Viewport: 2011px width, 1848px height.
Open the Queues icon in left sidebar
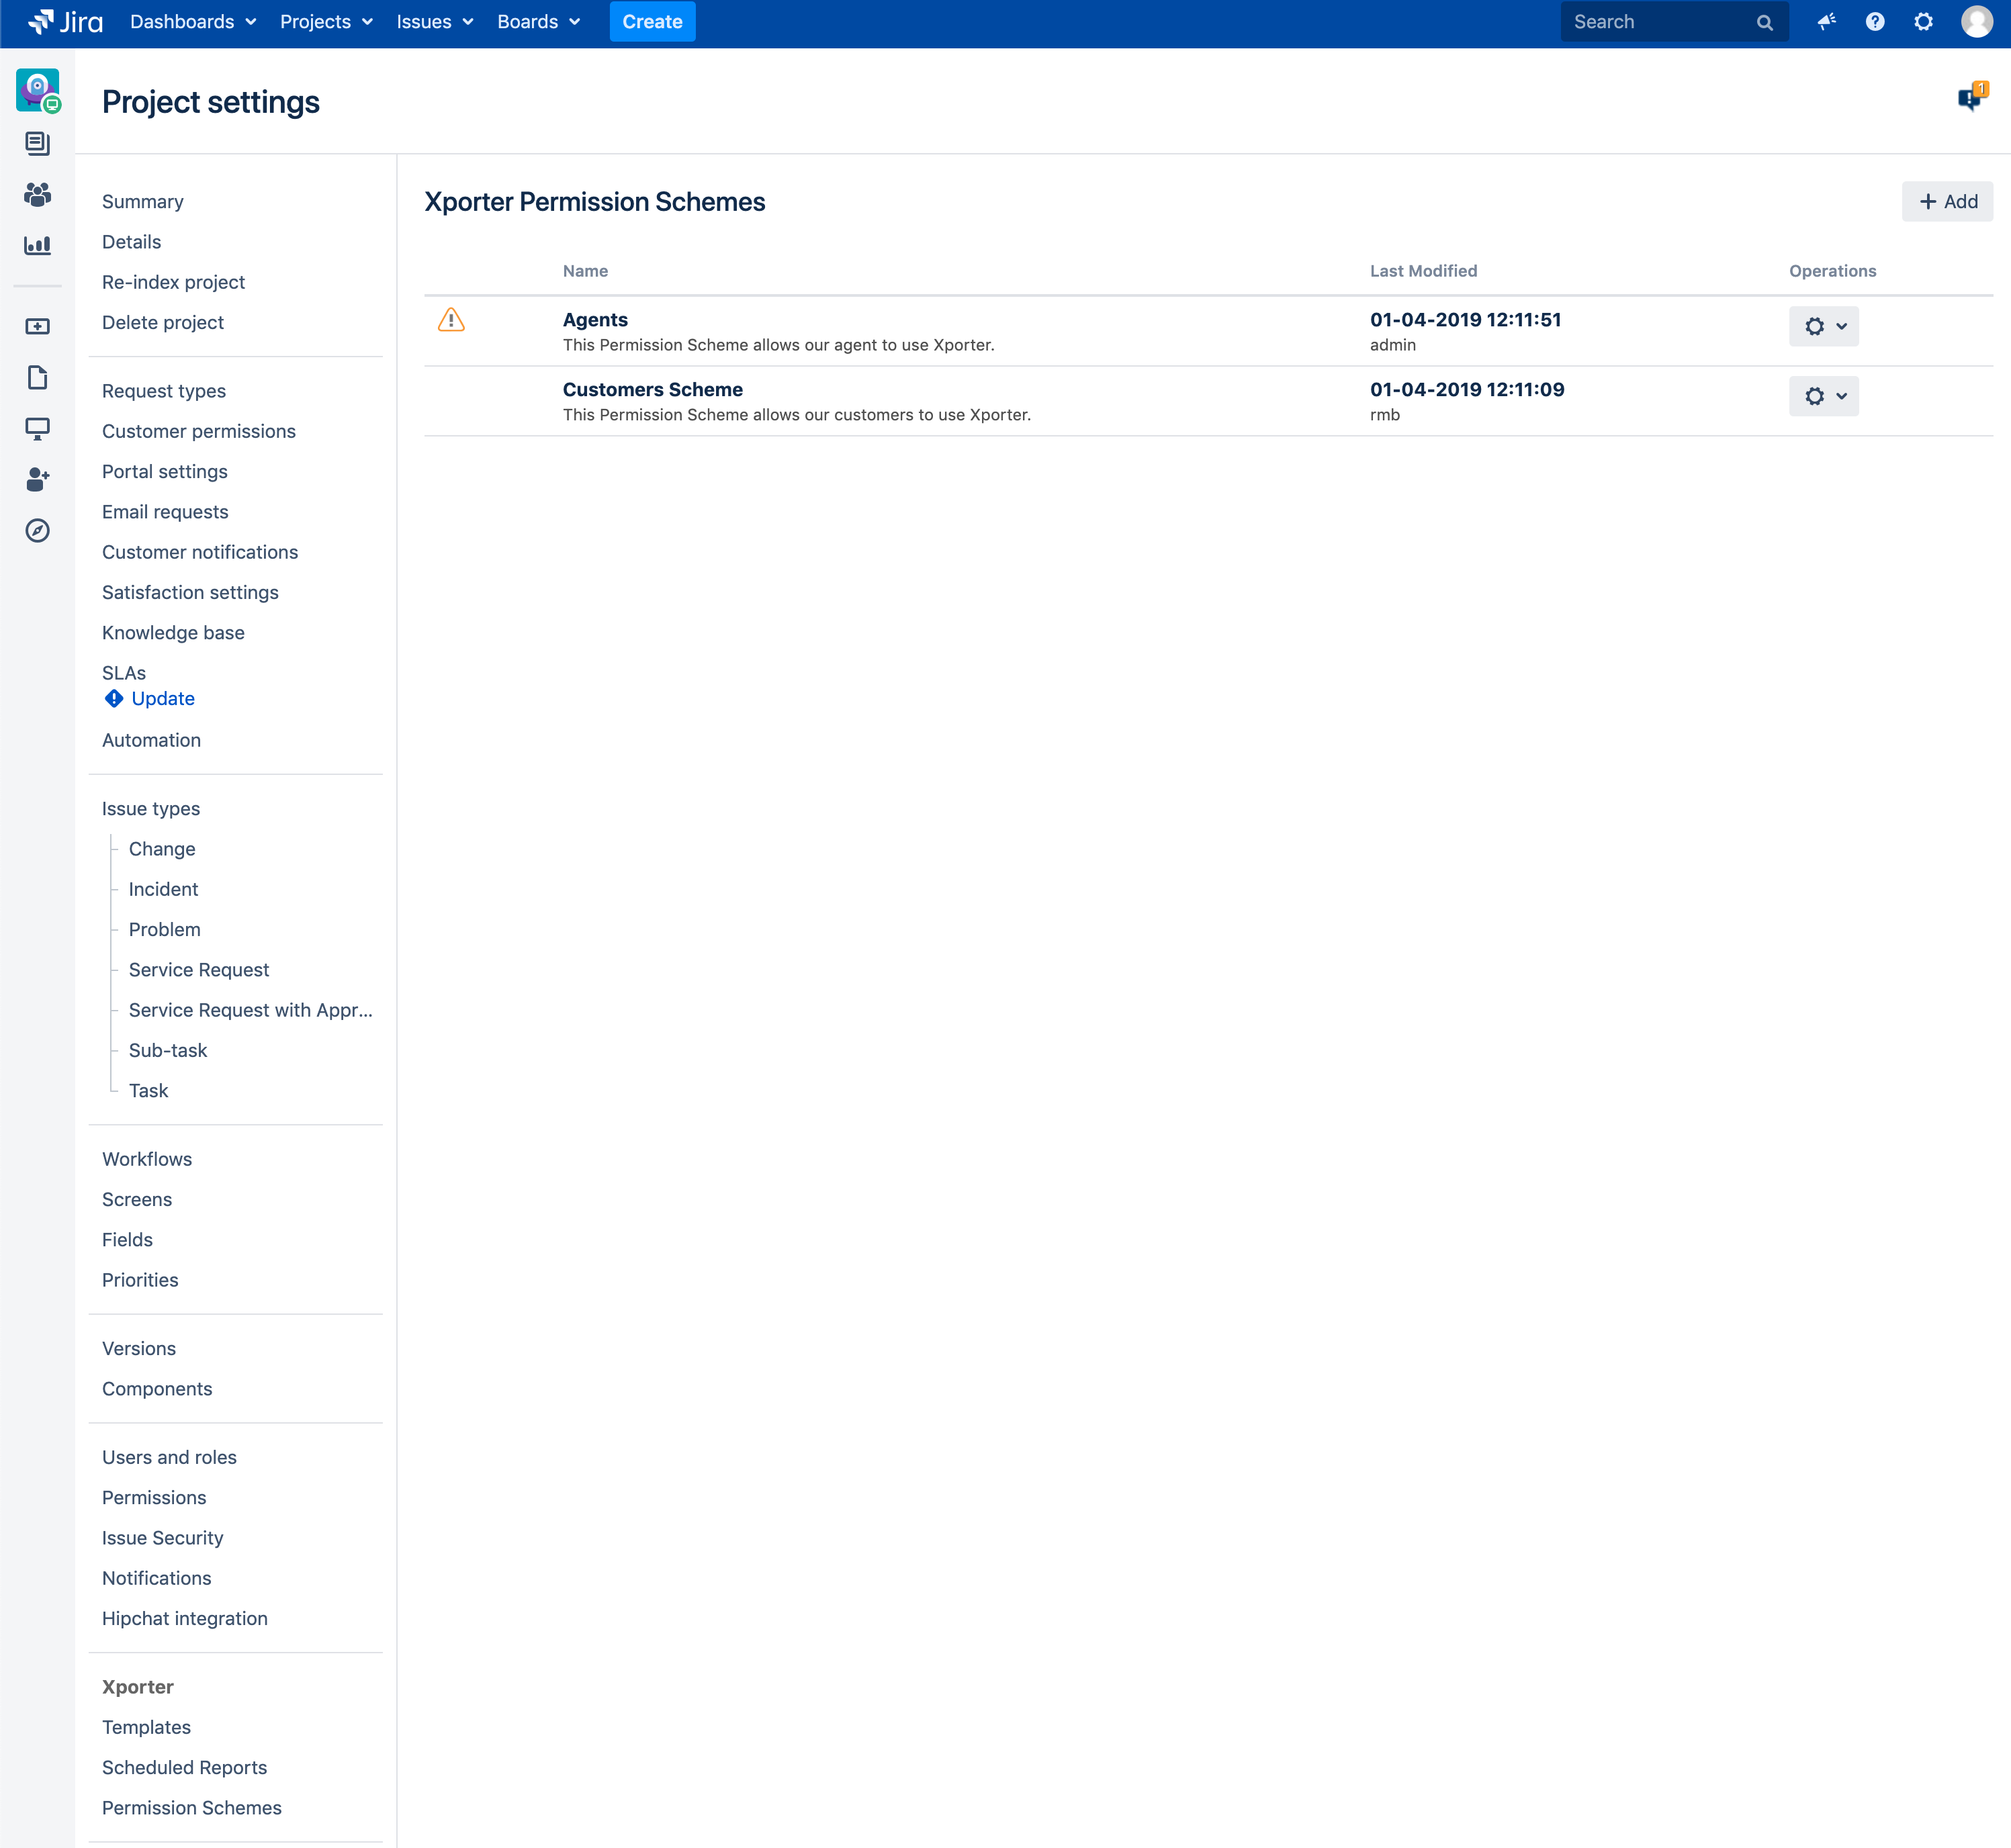coord(37,144)
